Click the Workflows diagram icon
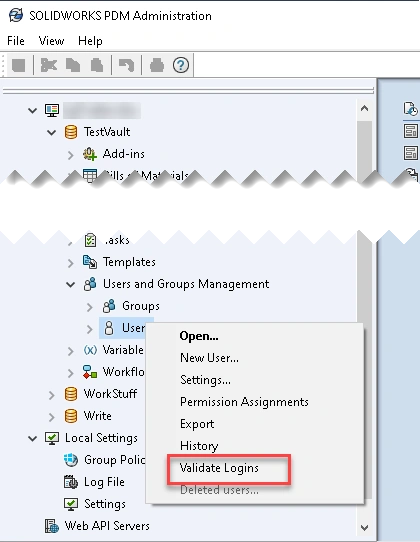420x542 pixels. 90,372
